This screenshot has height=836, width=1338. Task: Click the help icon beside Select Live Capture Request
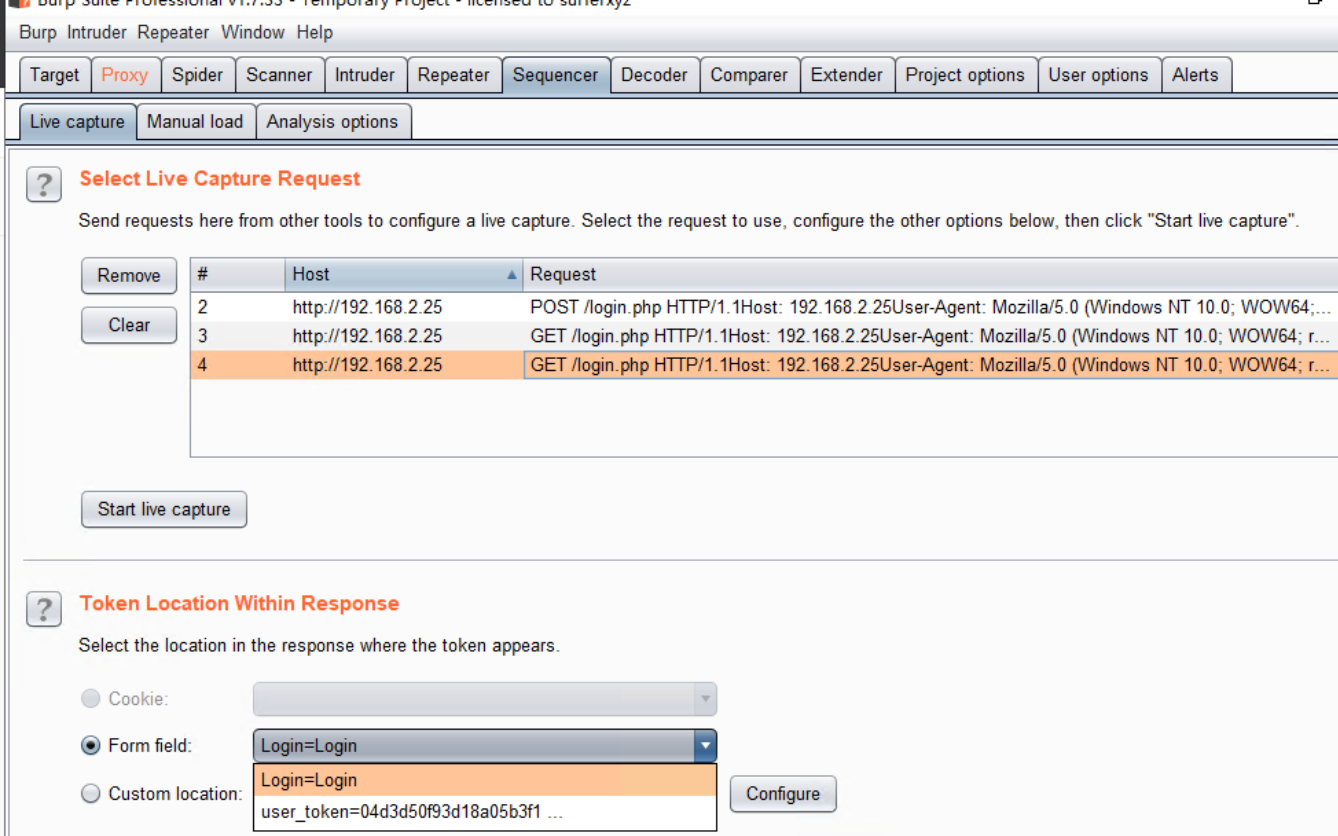(x=43, y=185)
